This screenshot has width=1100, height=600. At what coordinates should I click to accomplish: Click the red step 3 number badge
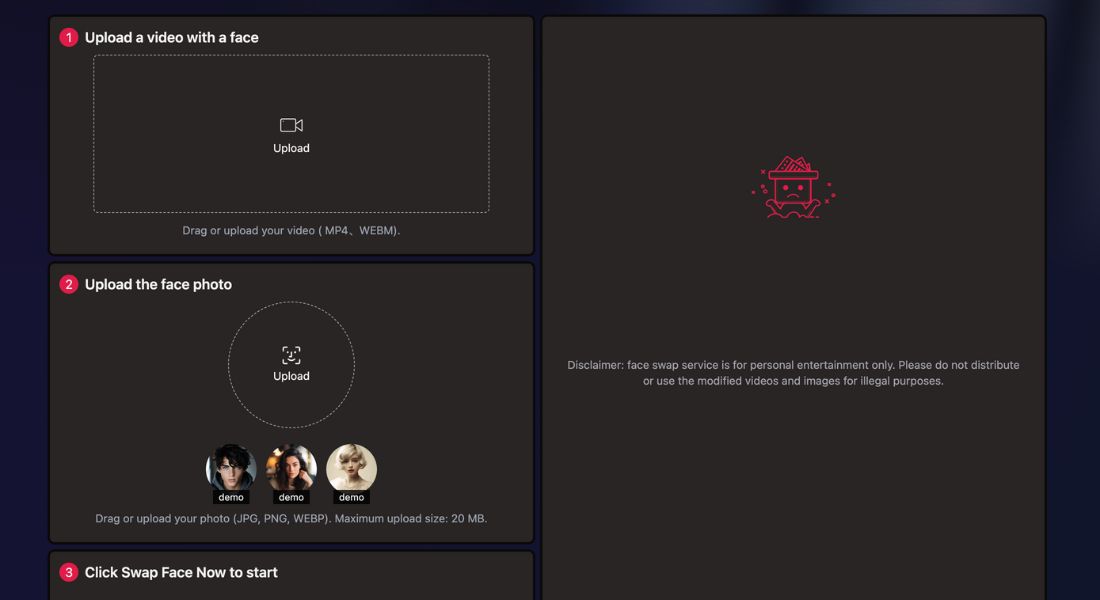click(x=69, y=573)
